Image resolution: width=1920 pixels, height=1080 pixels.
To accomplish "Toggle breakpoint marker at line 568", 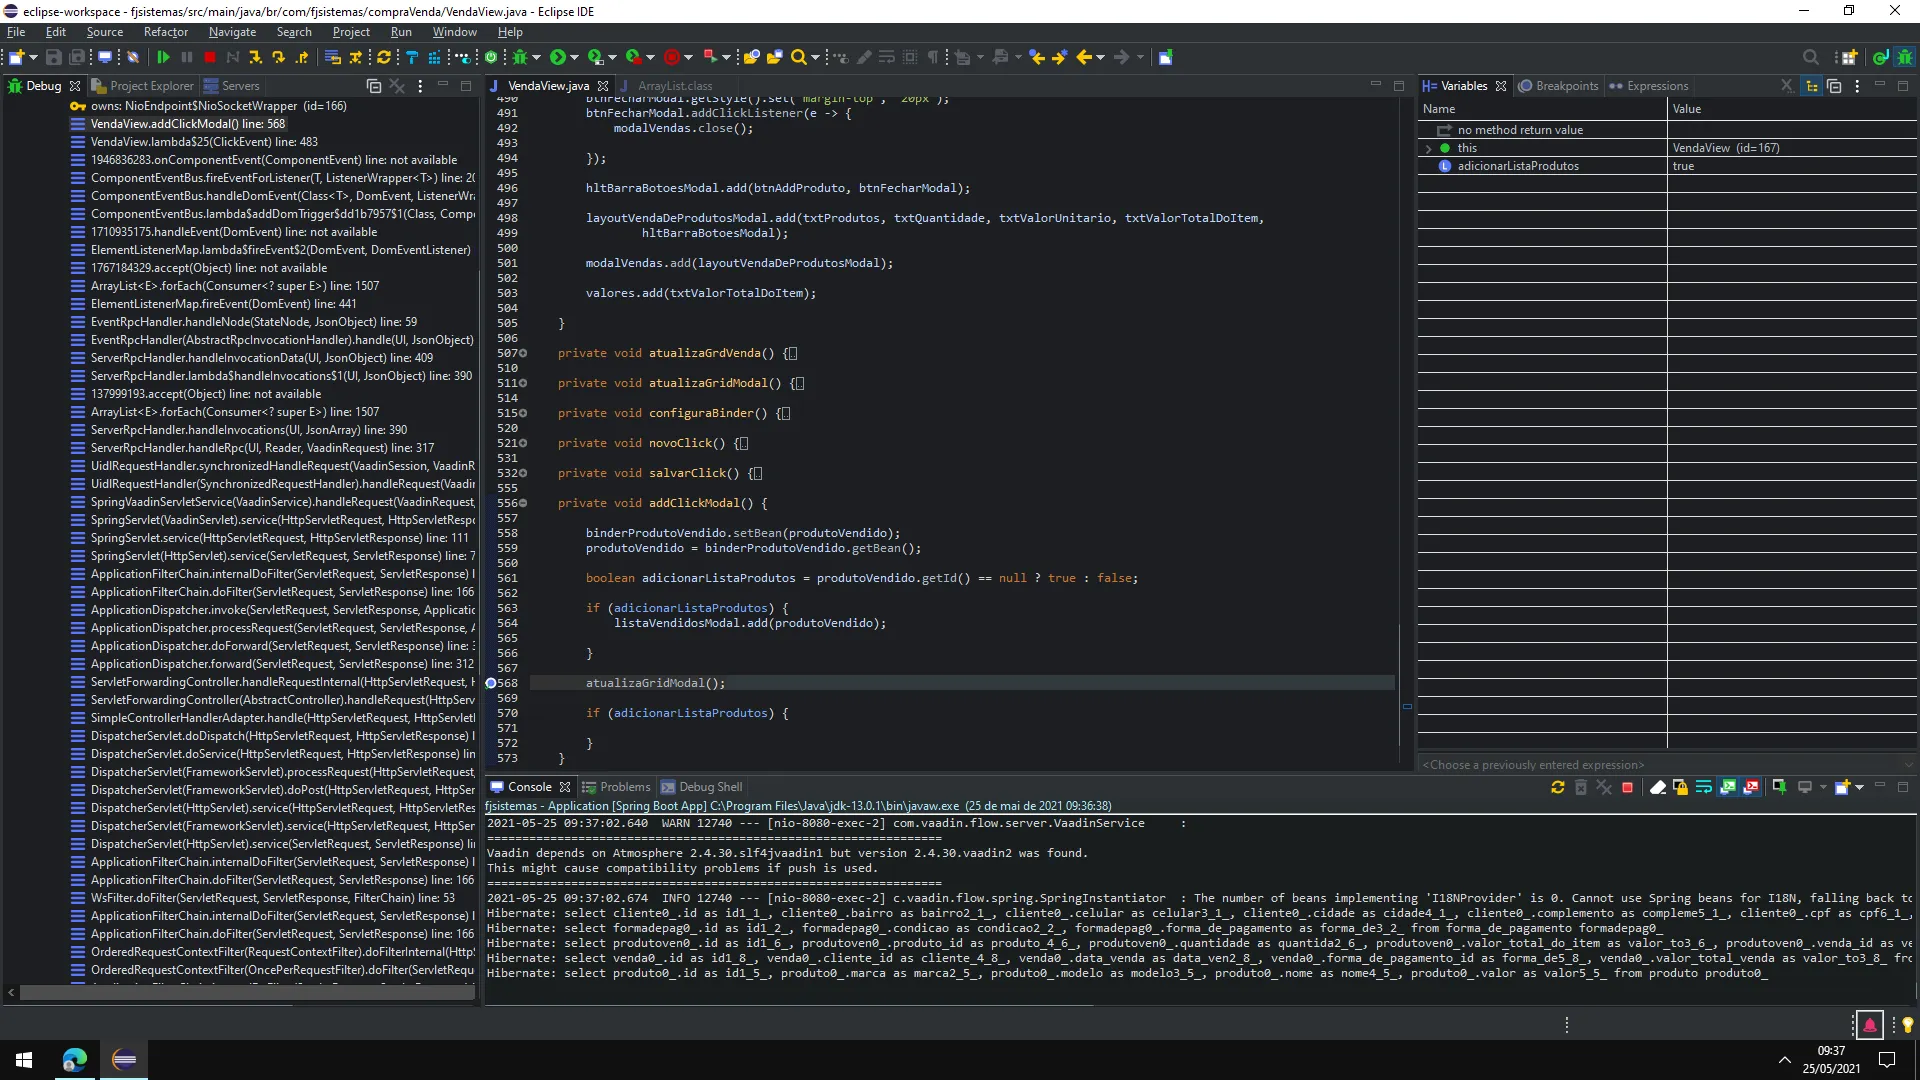I will pos(491,684).
